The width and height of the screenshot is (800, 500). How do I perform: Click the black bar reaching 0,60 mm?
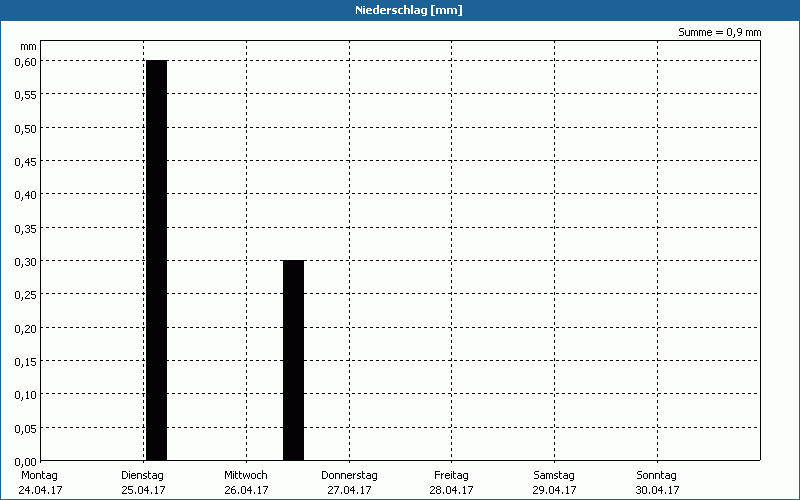click(157, 260)
